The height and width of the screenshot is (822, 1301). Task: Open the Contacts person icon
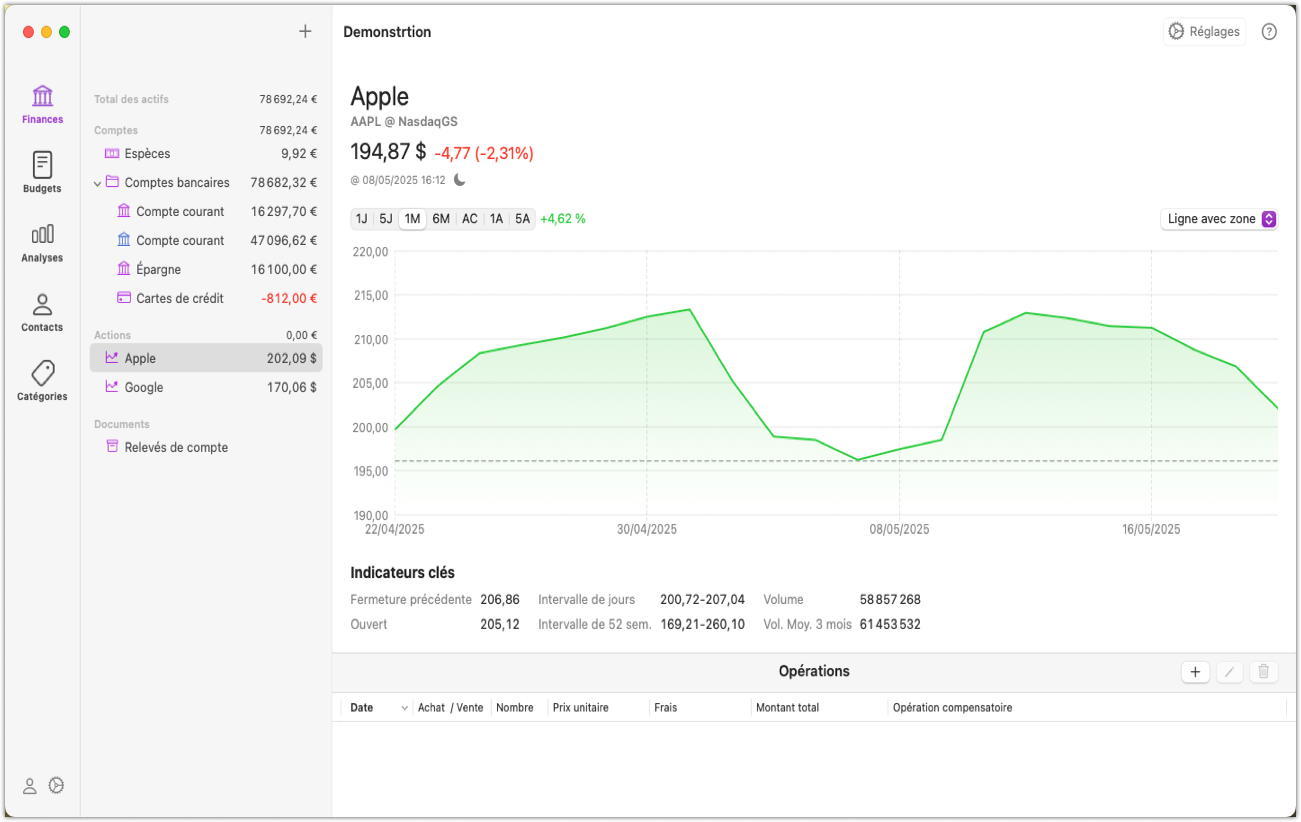(42, 304)
